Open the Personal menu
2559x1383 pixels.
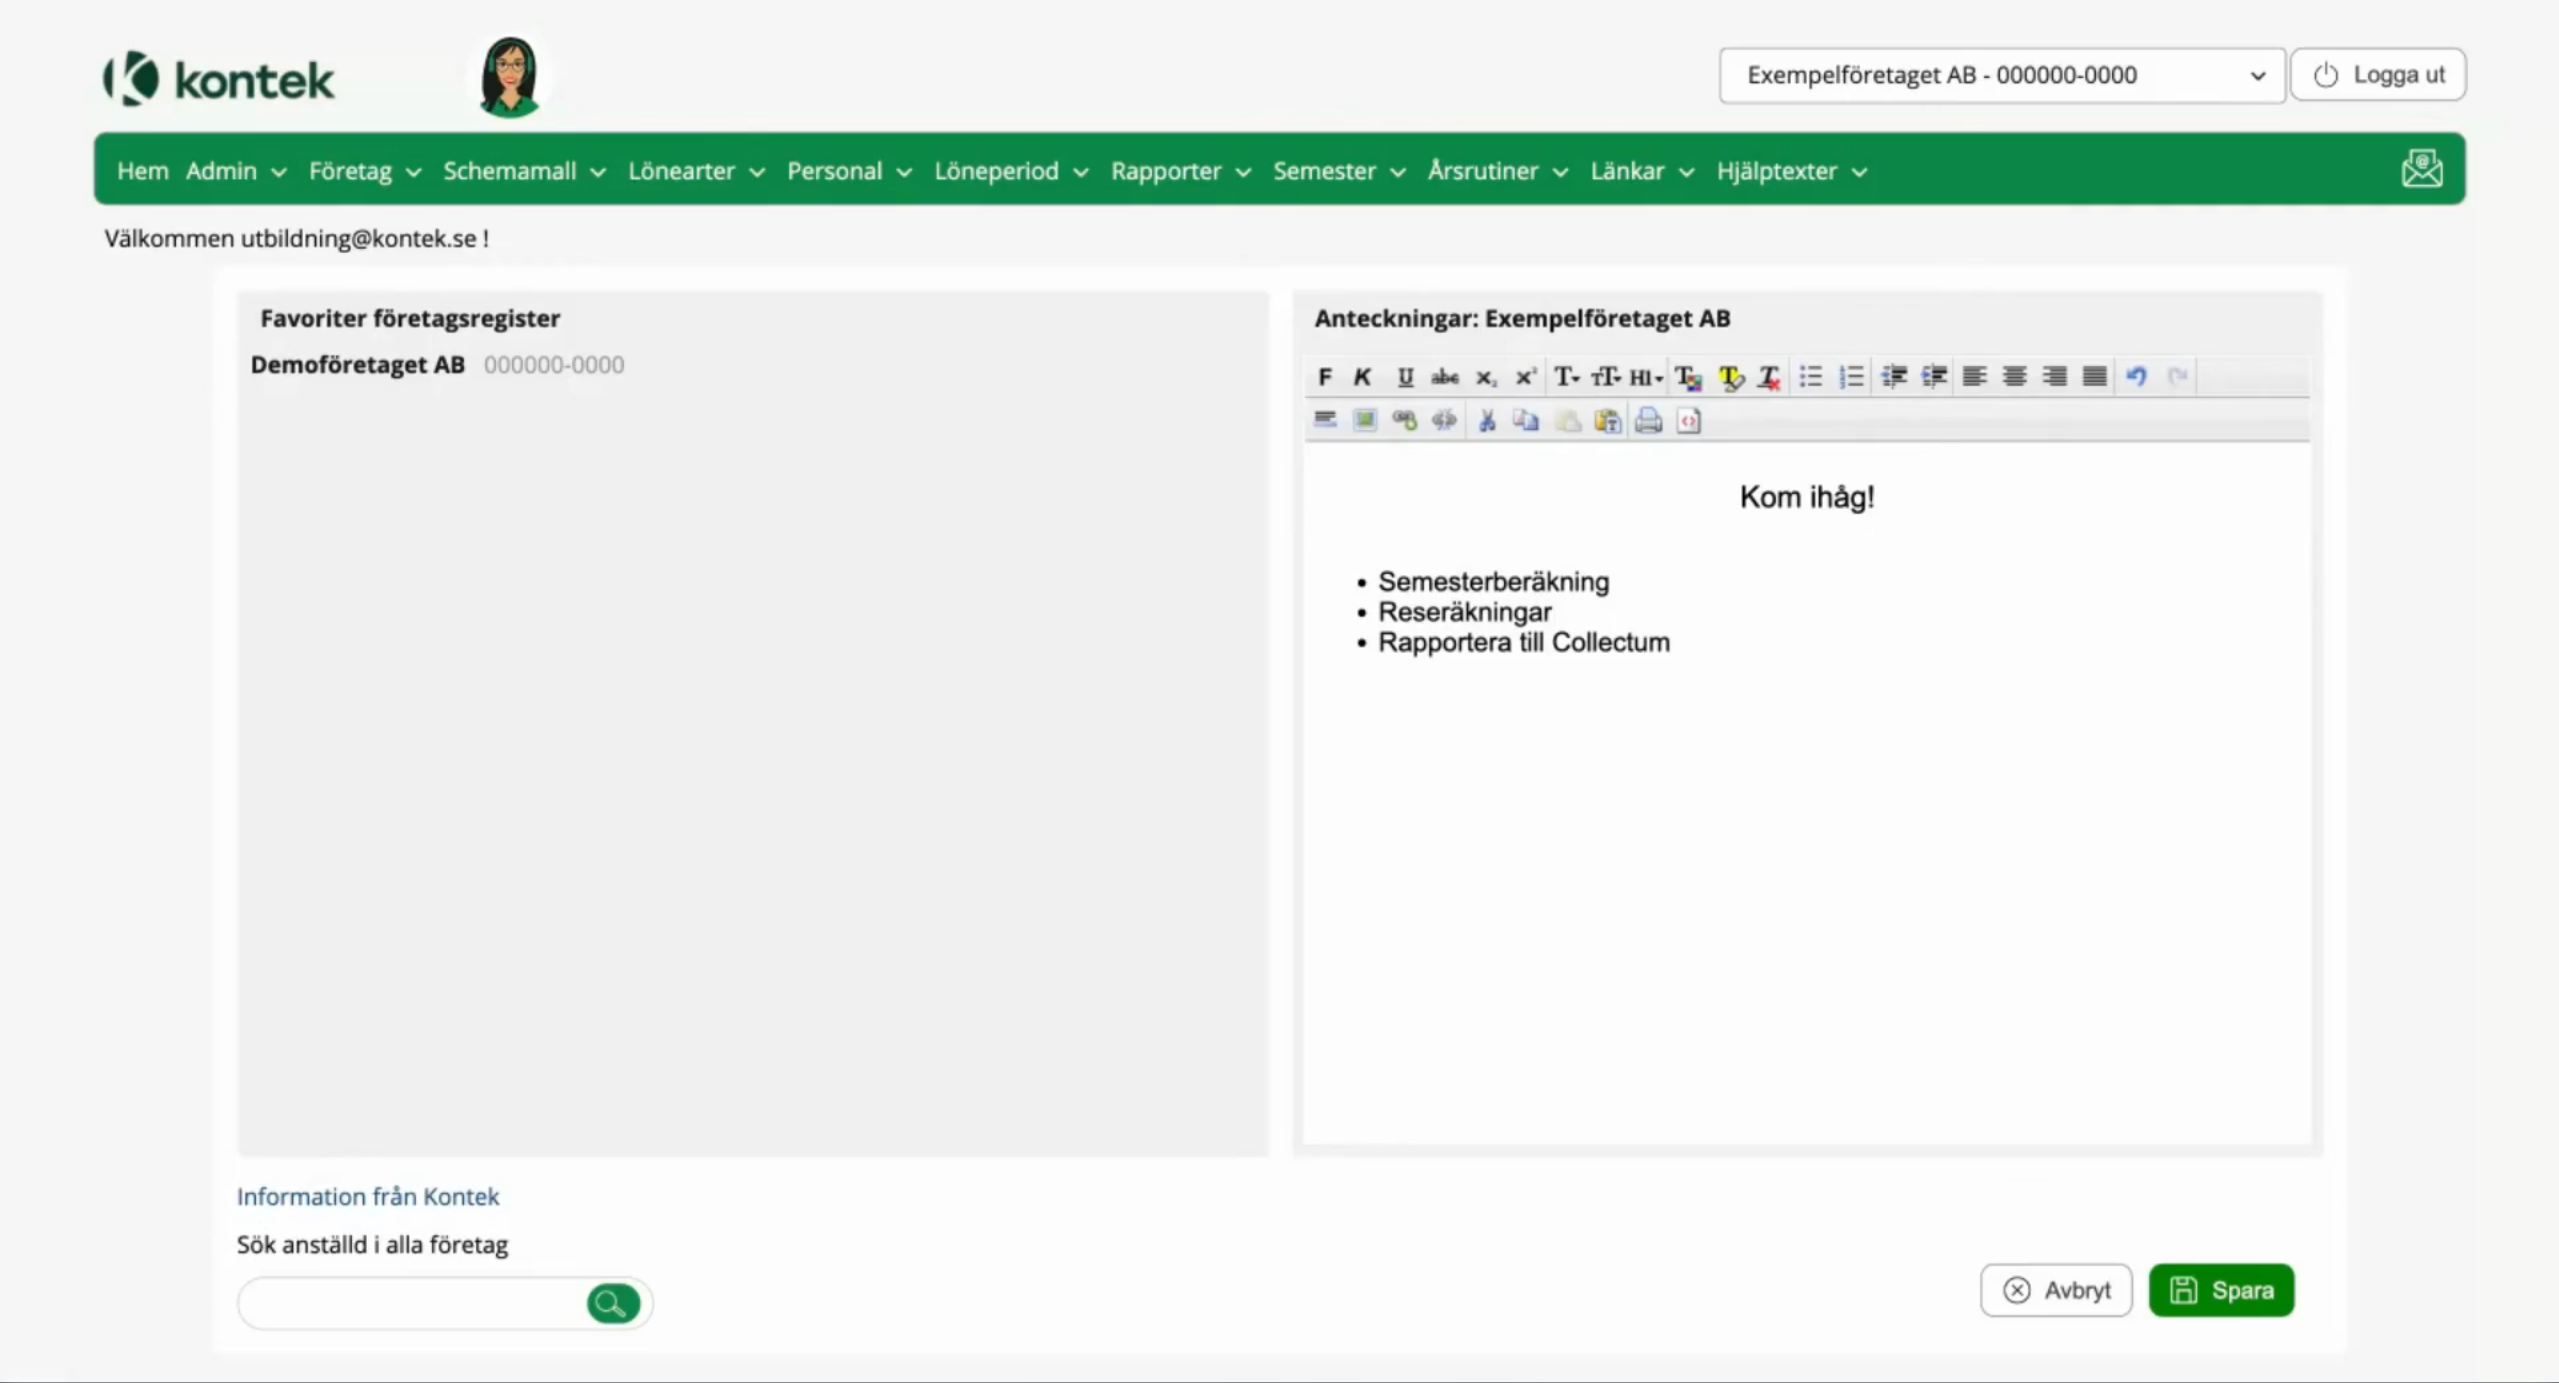[849, 171]
